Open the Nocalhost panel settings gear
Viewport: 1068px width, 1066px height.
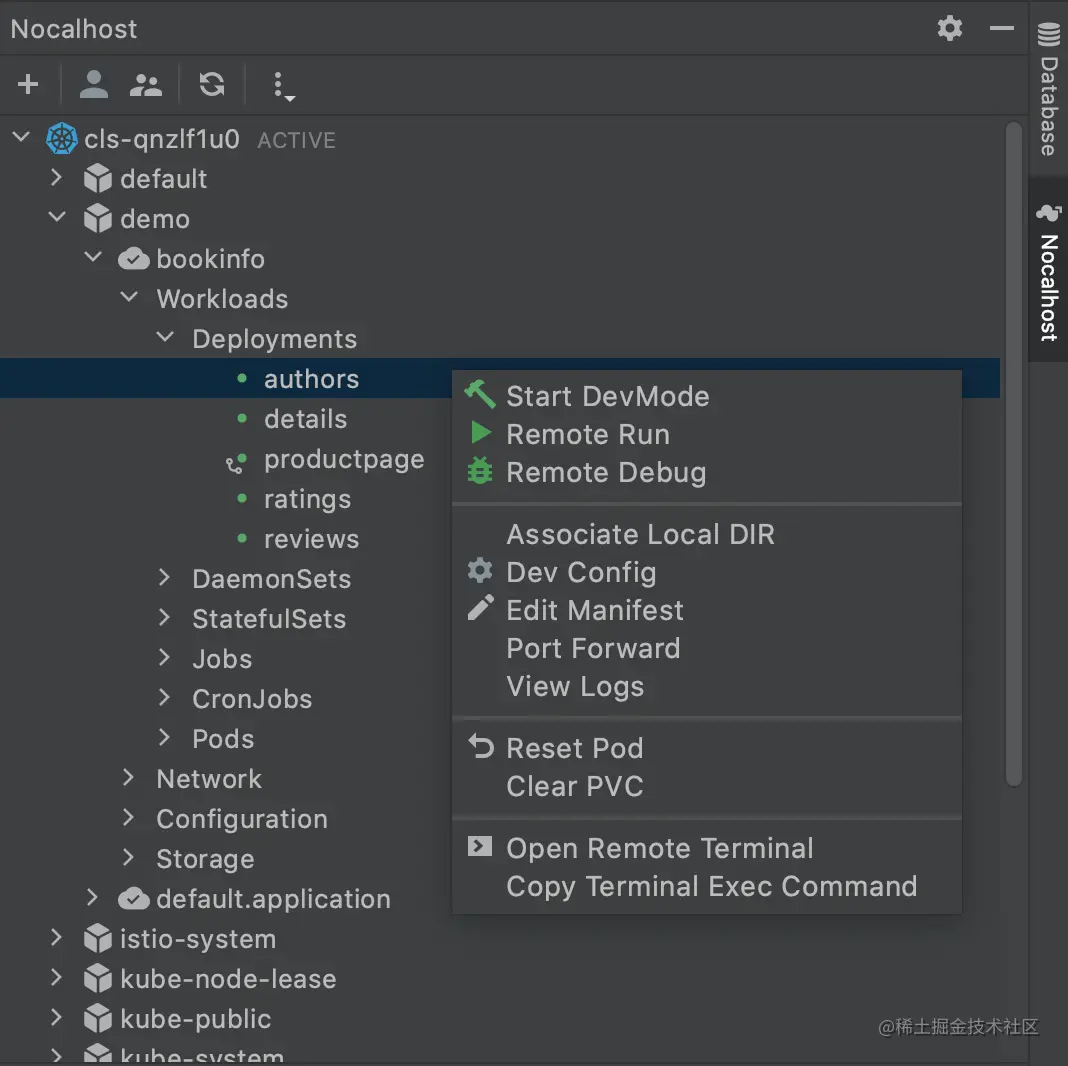[949, 29]
